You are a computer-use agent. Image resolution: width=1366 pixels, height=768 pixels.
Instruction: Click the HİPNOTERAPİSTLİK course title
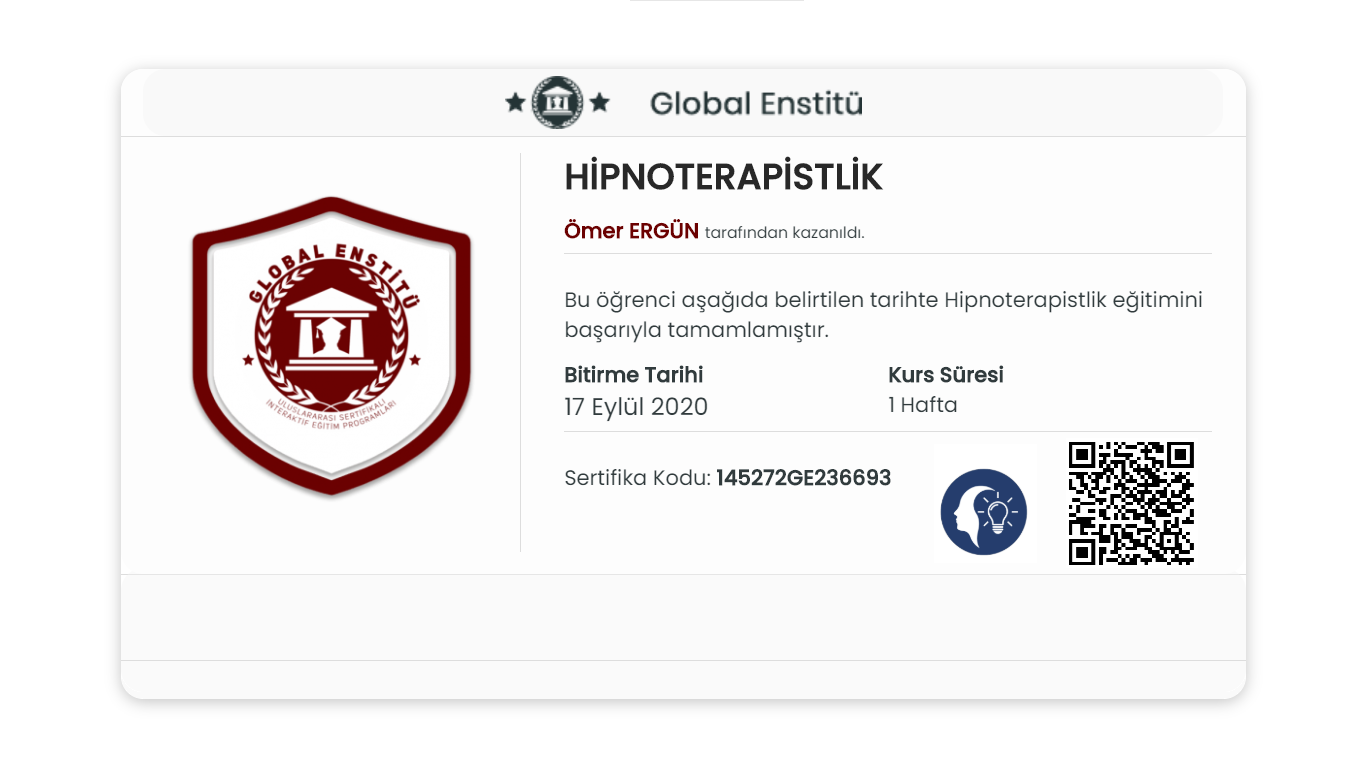coord(724,177)
